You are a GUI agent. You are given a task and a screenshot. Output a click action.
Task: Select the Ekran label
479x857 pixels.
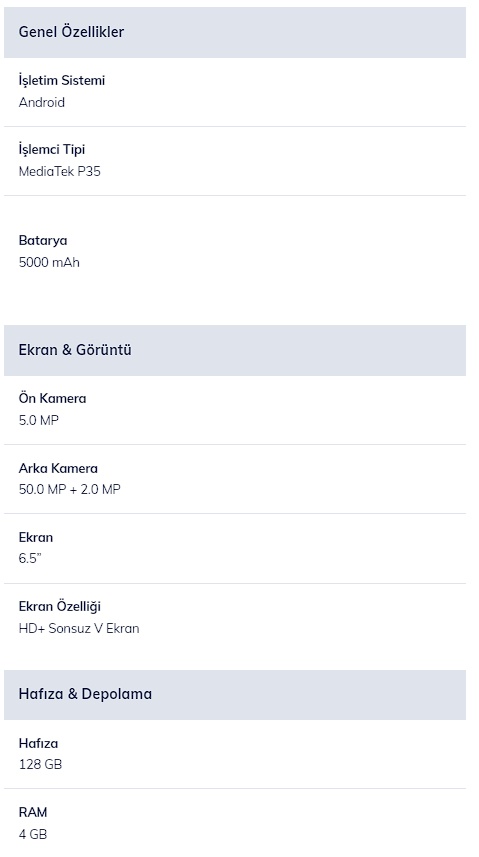36,537
